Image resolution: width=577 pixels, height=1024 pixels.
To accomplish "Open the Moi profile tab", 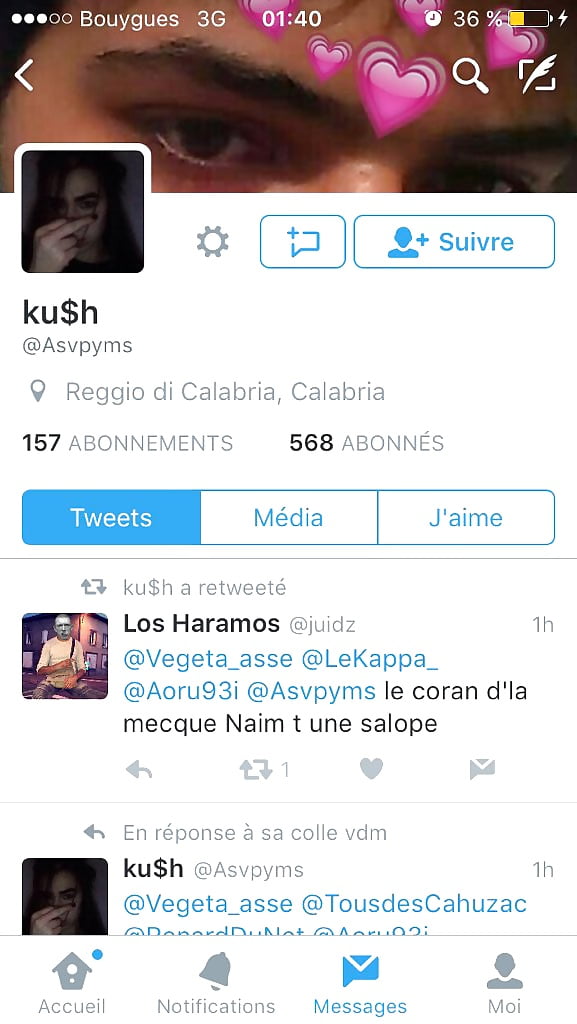I will pyautogui.click(x=505, y=982).
